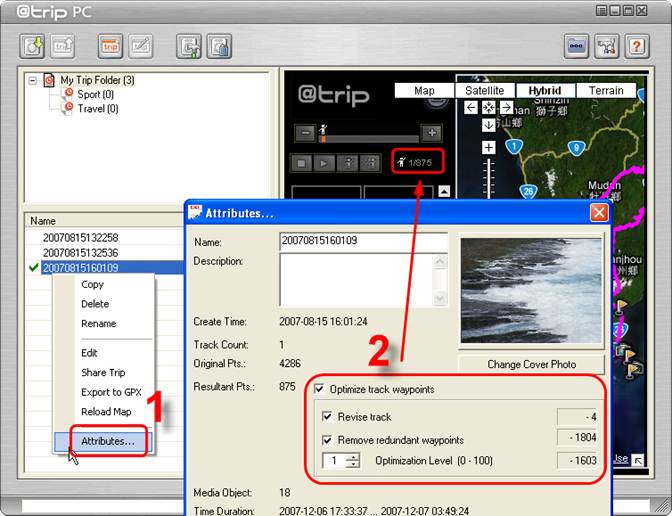Click the Sport folder icon in tree

click(x=68, y=94)
